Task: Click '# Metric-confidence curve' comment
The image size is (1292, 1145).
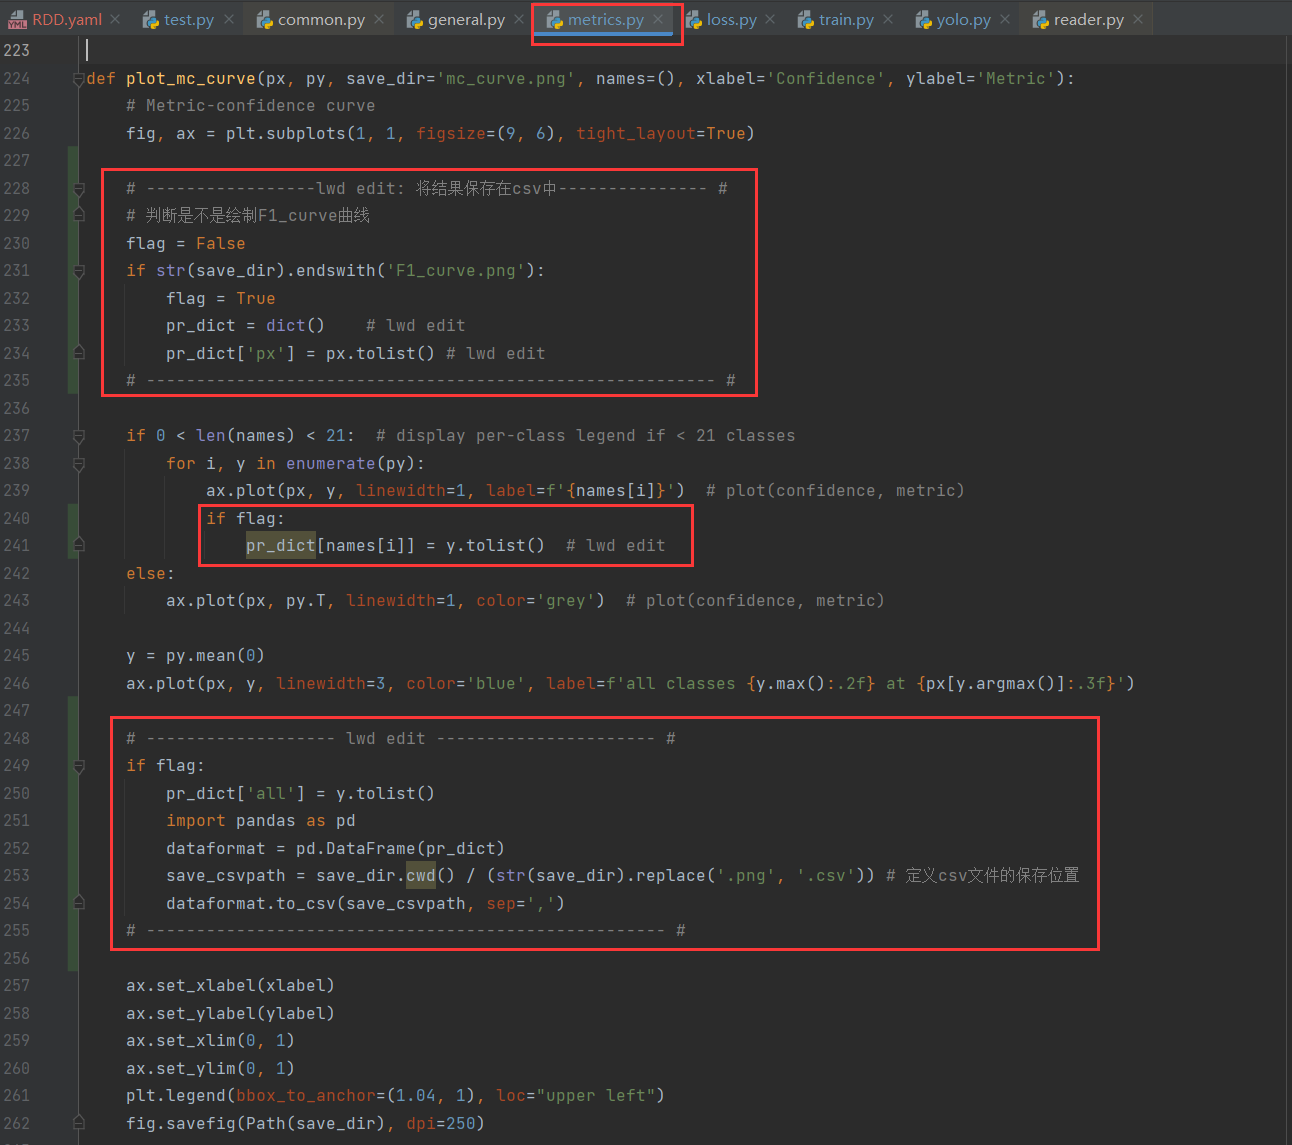Action: tap(251, 105)
